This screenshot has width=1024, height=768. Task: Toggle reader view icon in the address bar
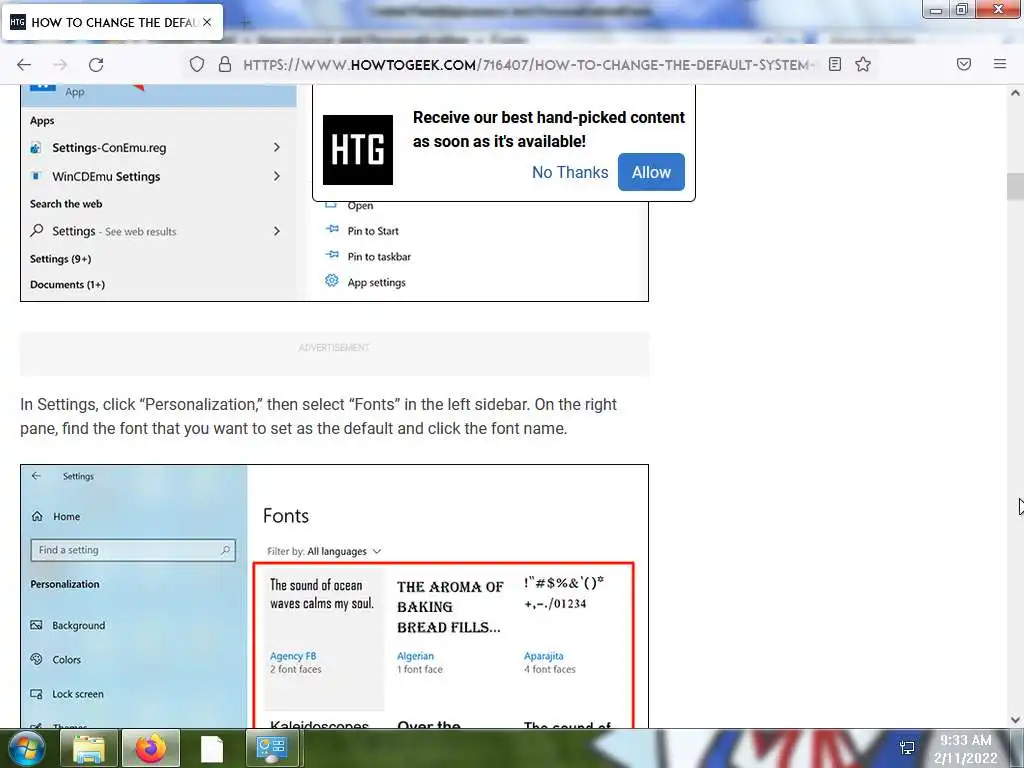835,64
